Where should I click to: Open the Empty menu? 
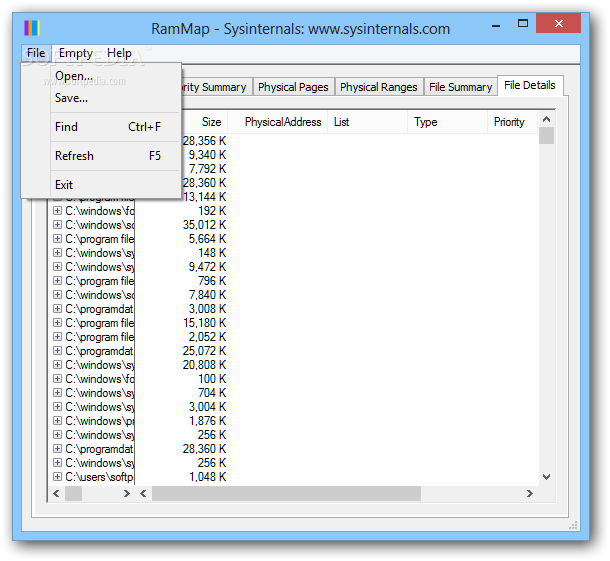[x=76, y=53]
